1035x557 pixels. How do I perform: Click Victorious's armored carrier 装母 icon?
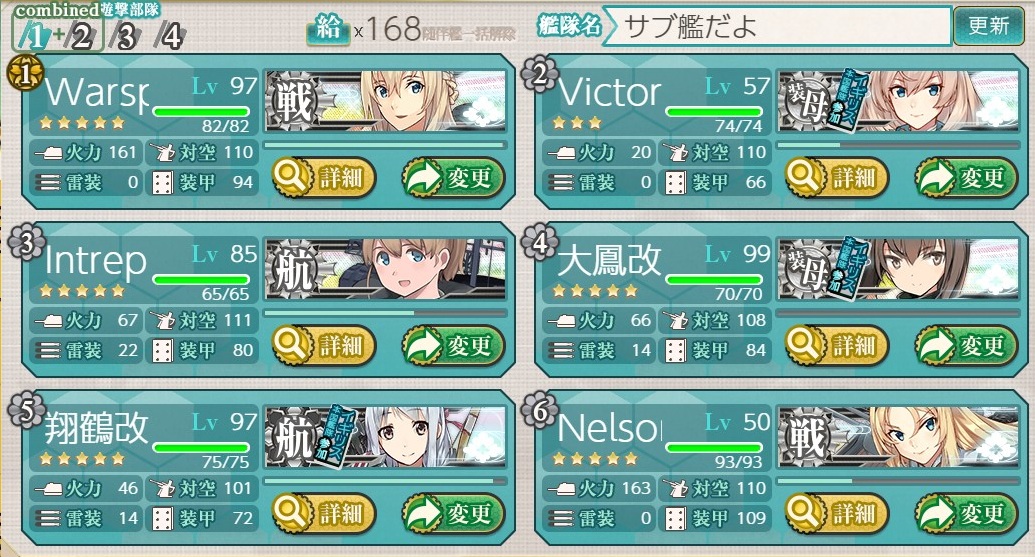click(807, 102)
